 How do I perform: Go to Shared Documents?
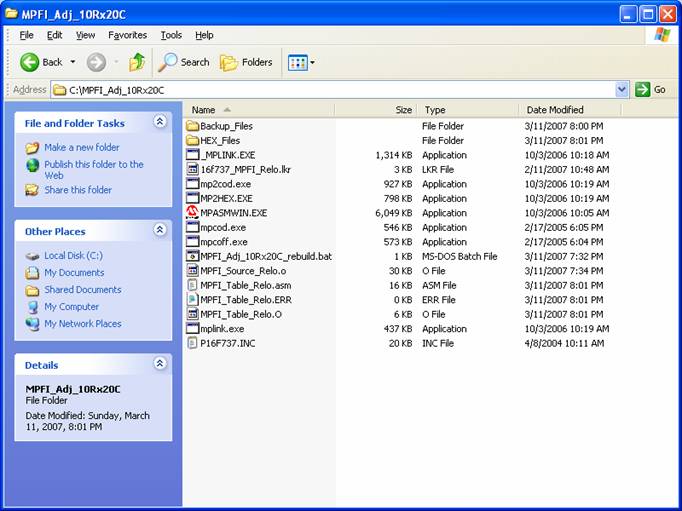coord(83,290)
